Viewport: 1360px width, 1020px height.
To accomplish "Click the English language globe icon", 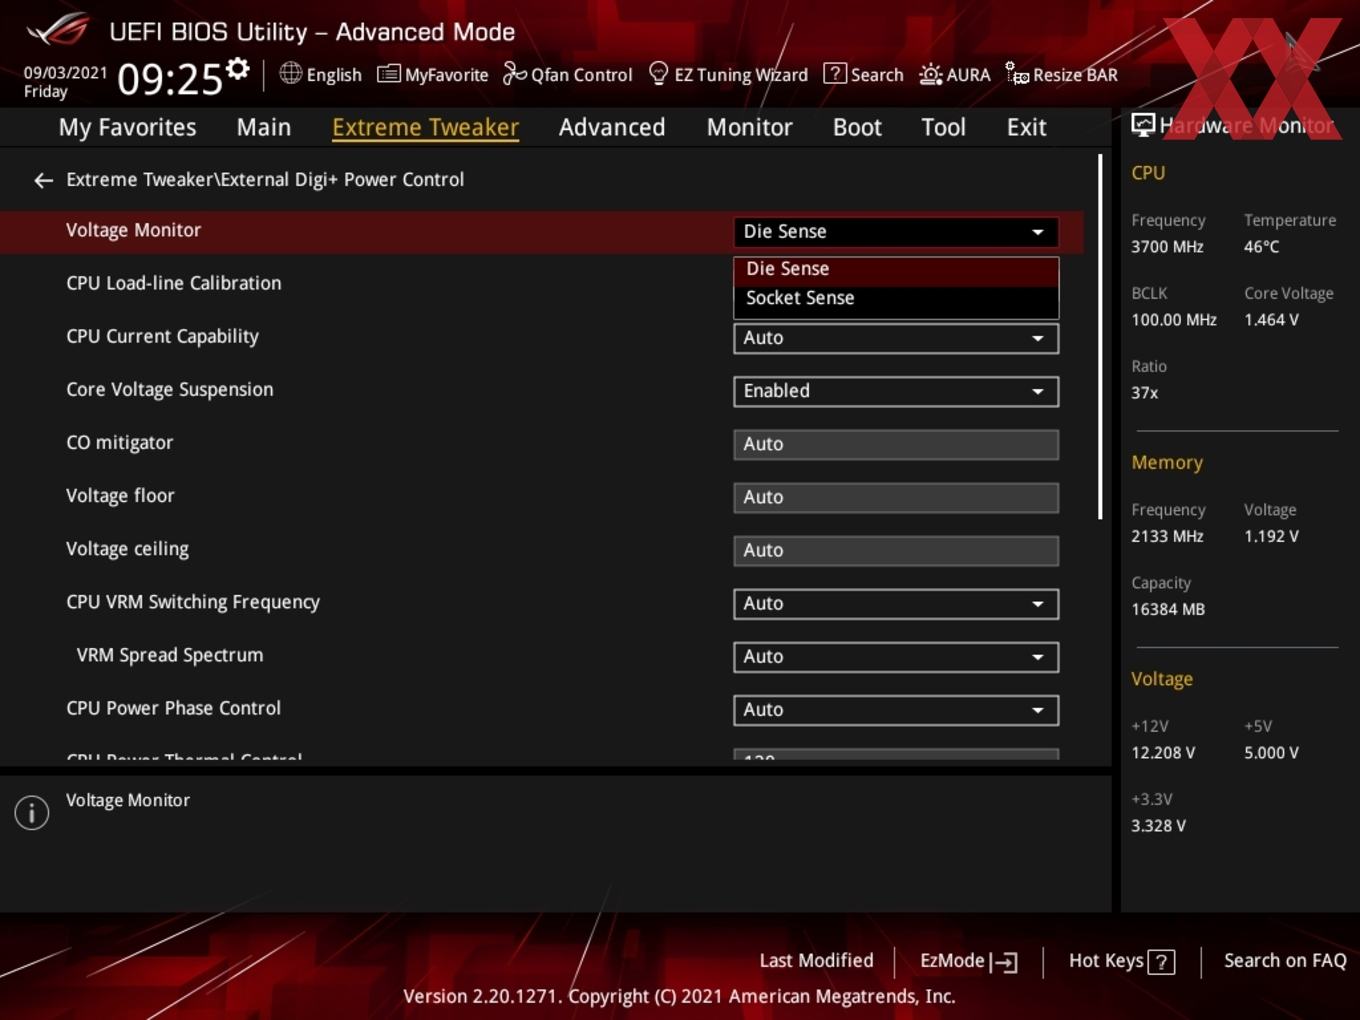I will pyautogui.click(x=290, y=73).
